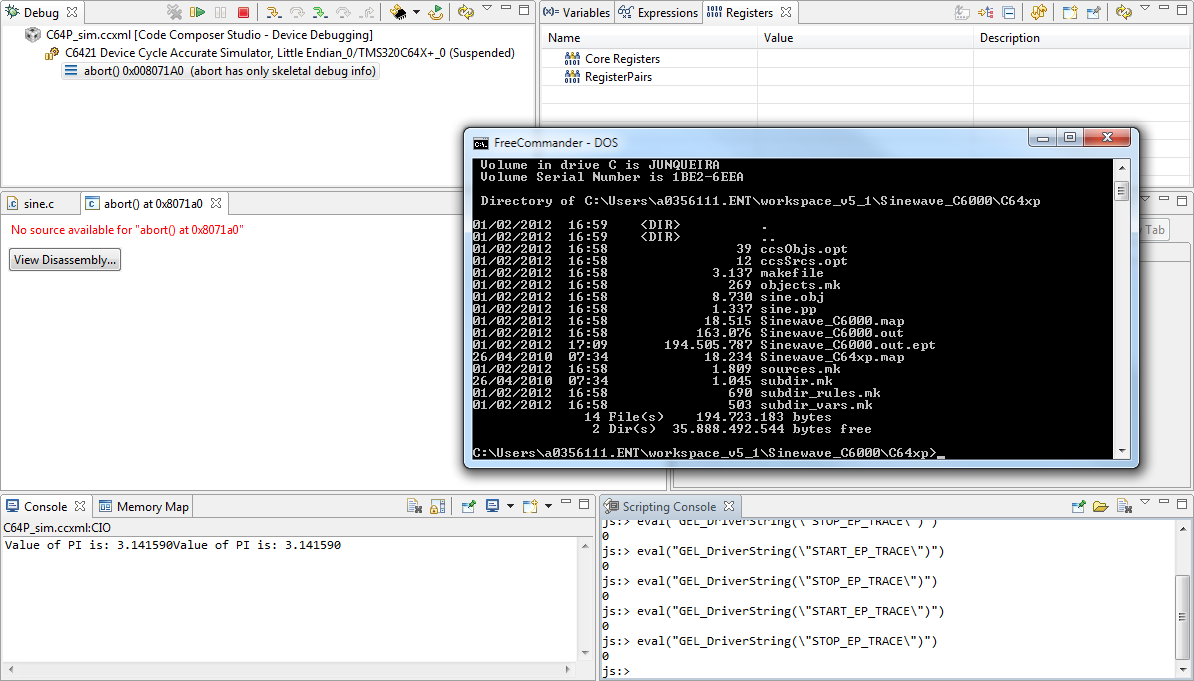Click the Refresh icon in Debug view
The width and height of the screenshot is (1194, 681).
[x=465, y=12]
